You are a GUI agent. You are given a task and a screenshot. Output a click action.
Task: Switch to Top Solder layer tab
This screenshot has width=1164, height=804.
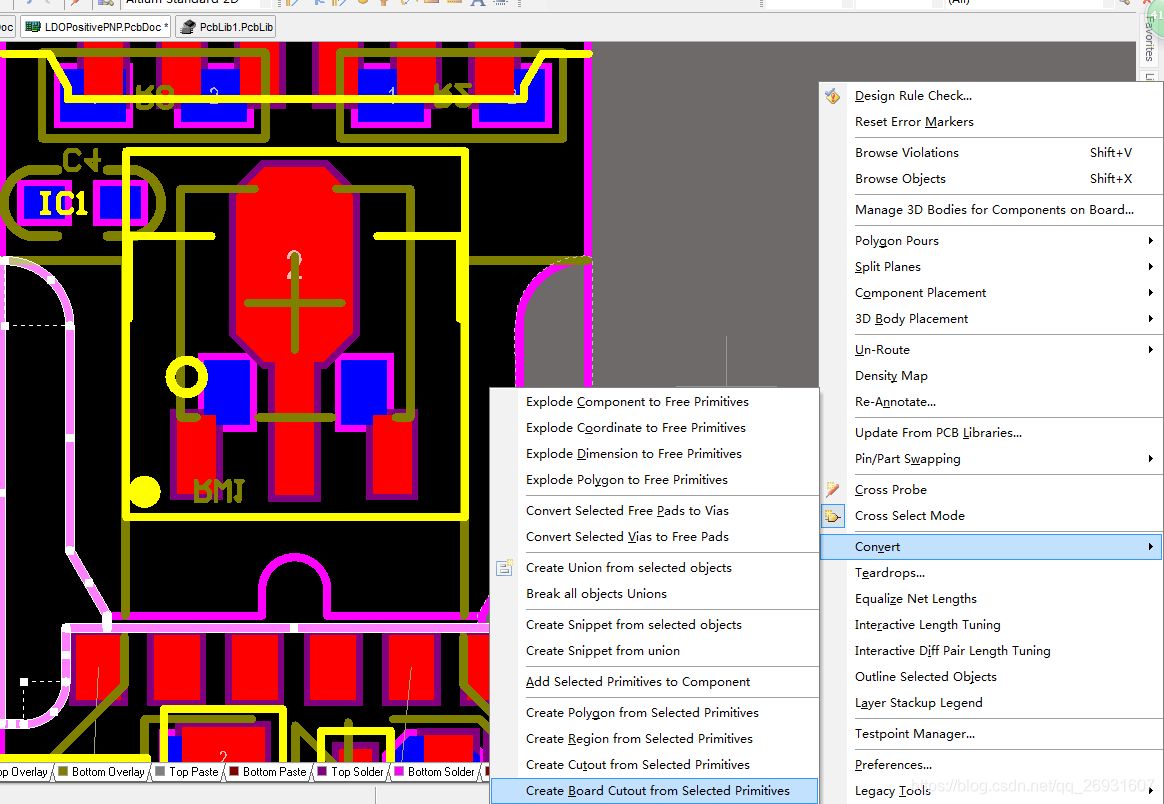click(x=350, y=772)
